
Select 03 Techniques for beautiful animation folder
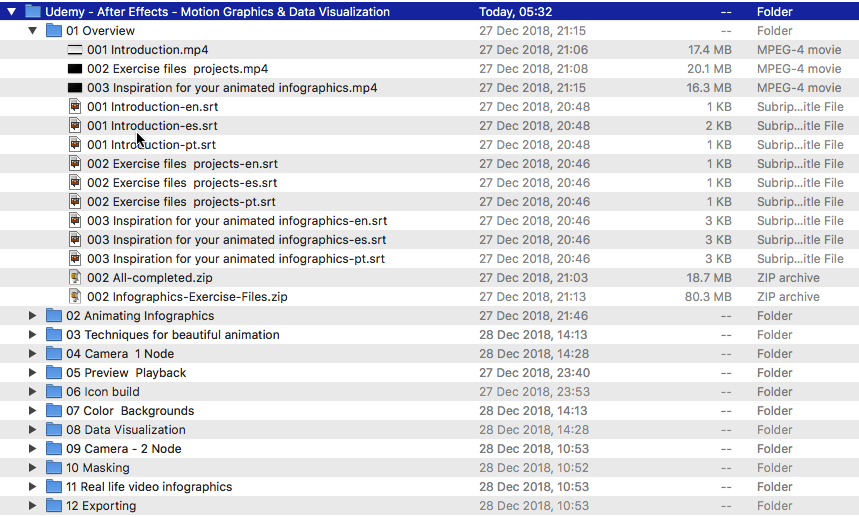pos(173,335)
